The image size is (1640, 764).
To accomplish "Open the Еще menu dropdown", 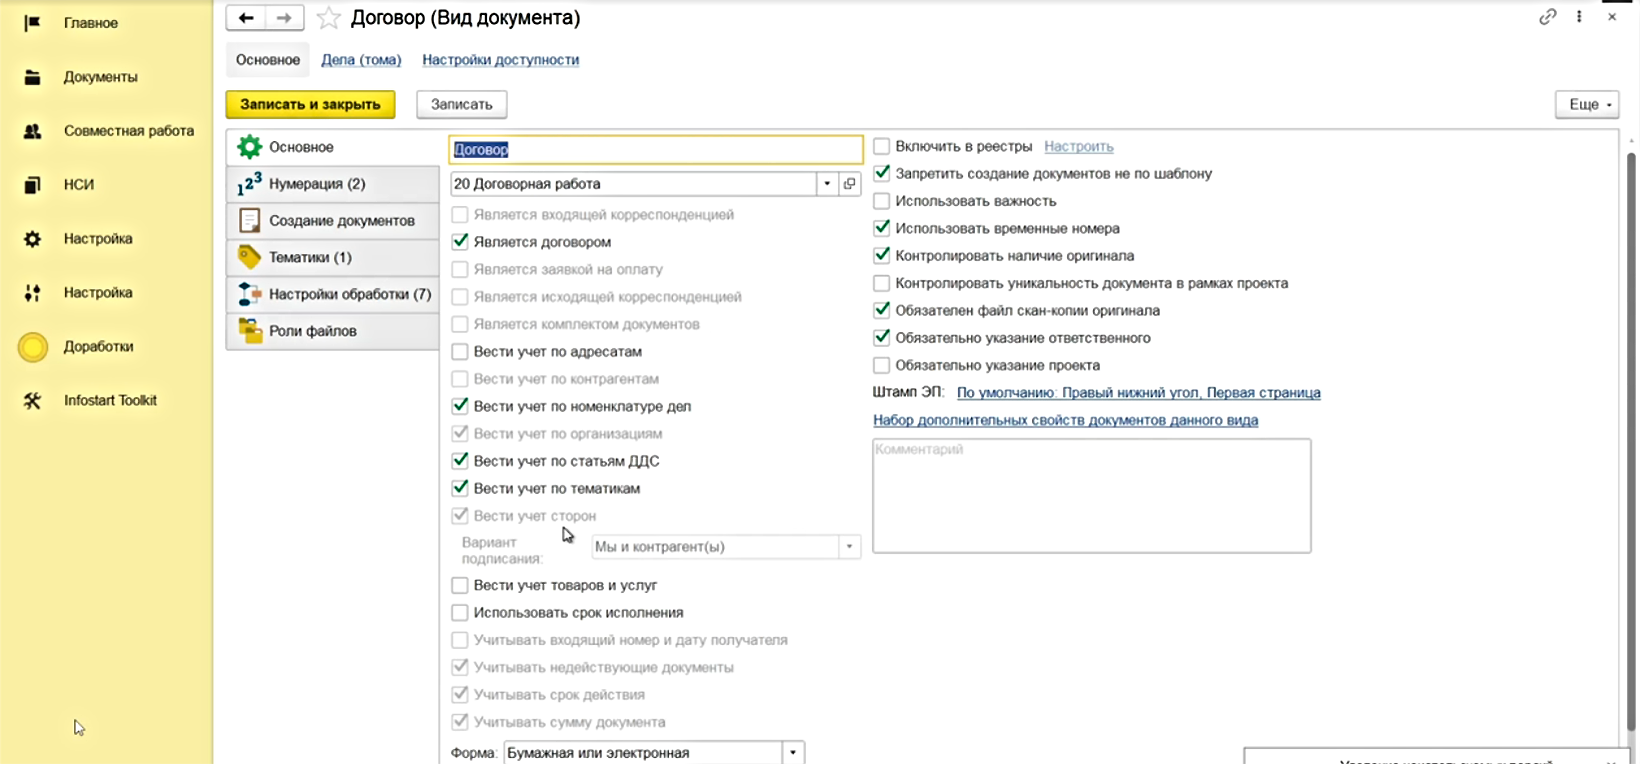I will [x=1586, y=105].
